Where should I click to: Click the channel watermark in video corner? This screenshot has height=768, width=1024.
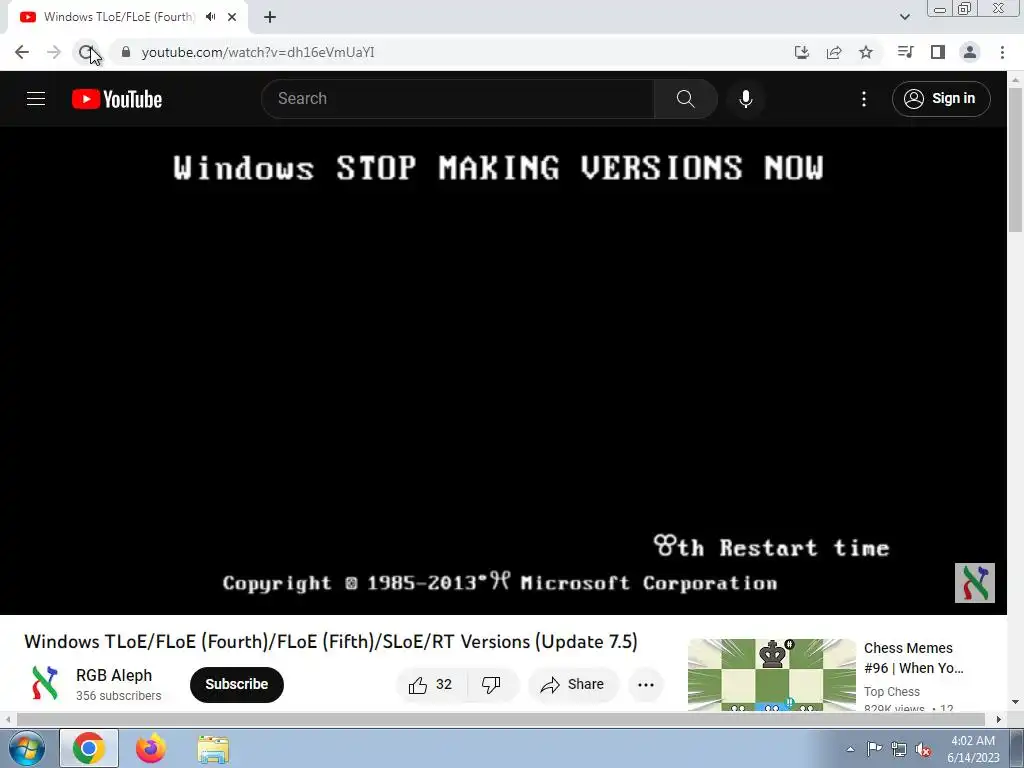(974, 583)
